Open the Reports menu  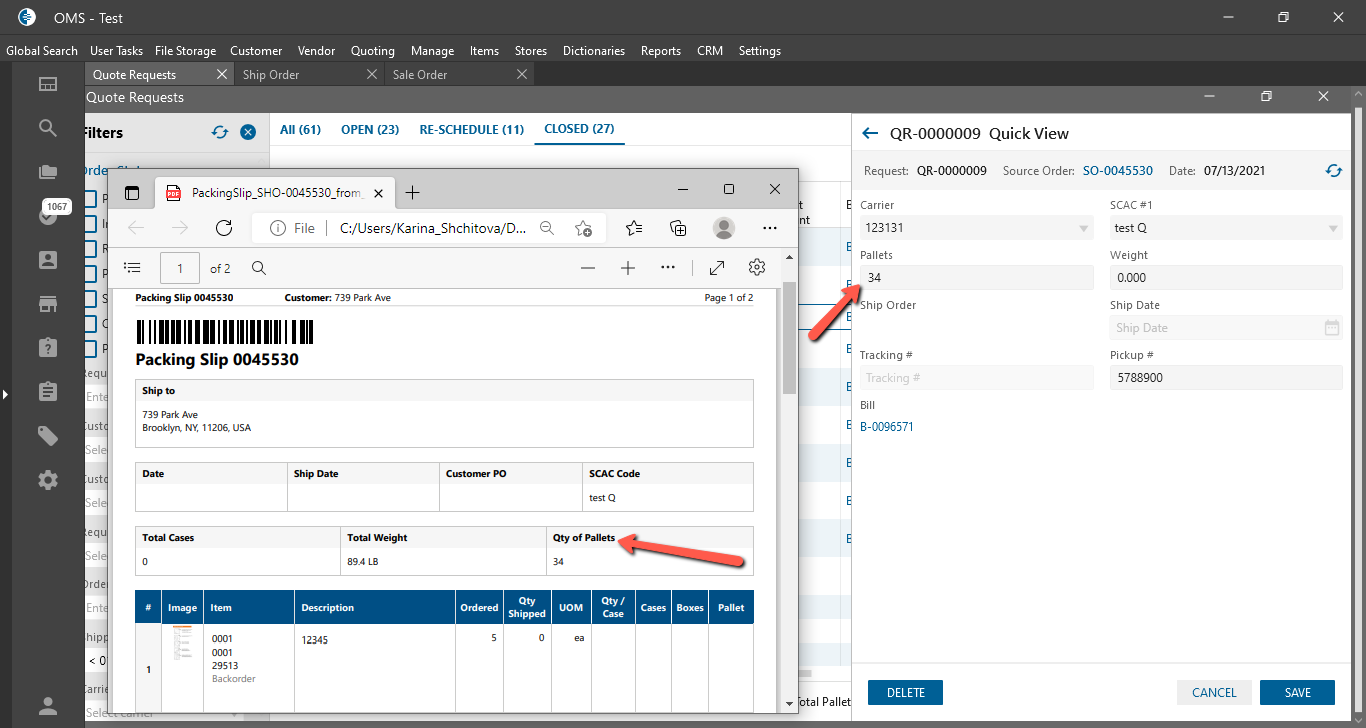point(660,51)
